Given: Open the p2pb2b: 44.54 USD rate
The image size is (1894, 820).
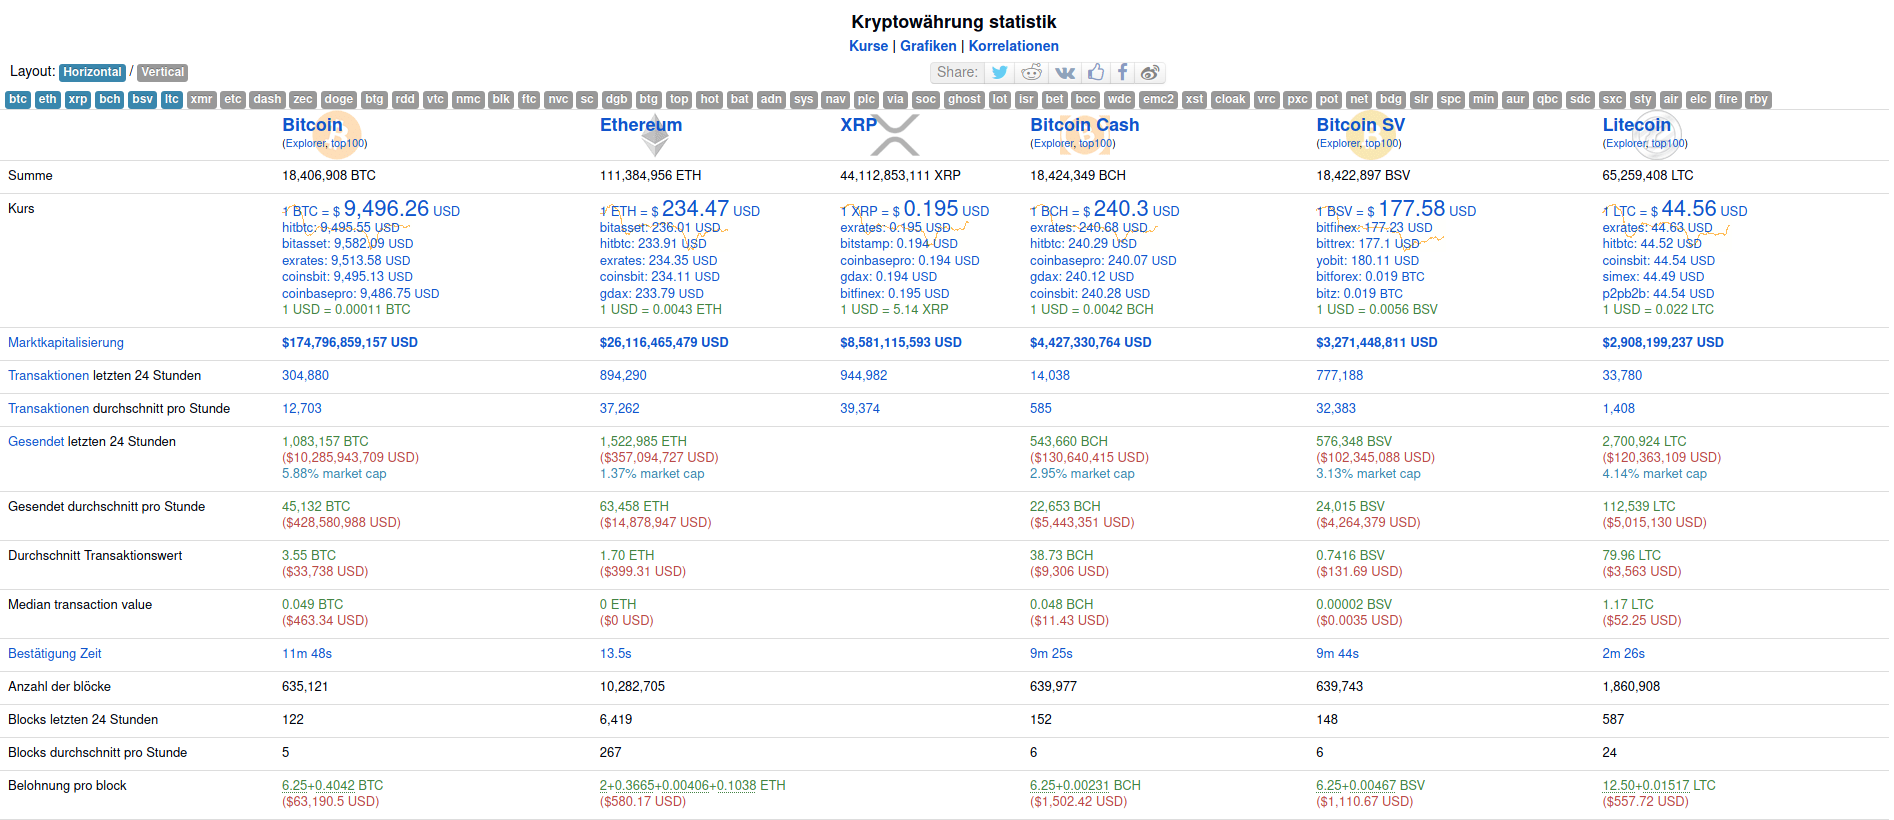Looking at the screenshot, I should [1658, 294].
